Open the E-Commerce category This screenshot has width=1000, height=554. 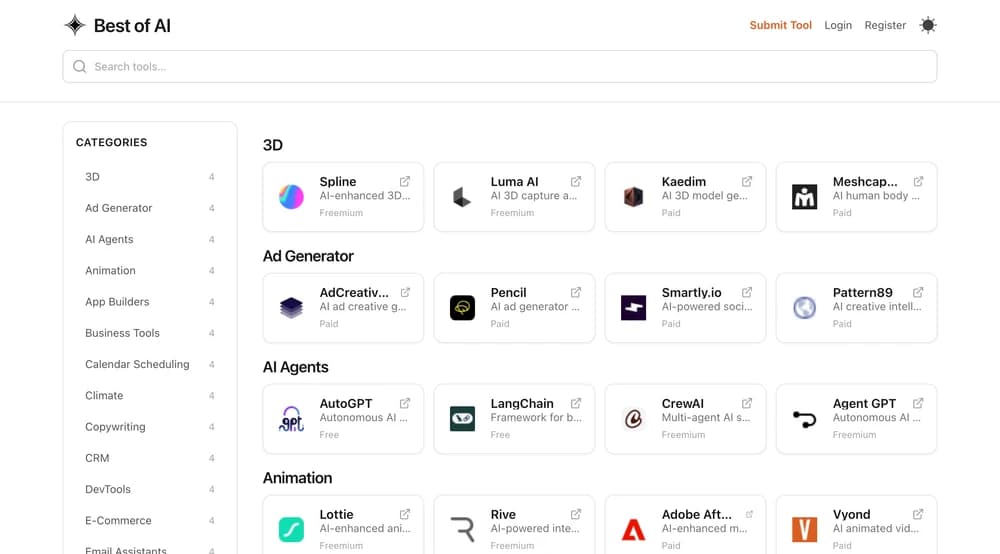coord(150,520)
